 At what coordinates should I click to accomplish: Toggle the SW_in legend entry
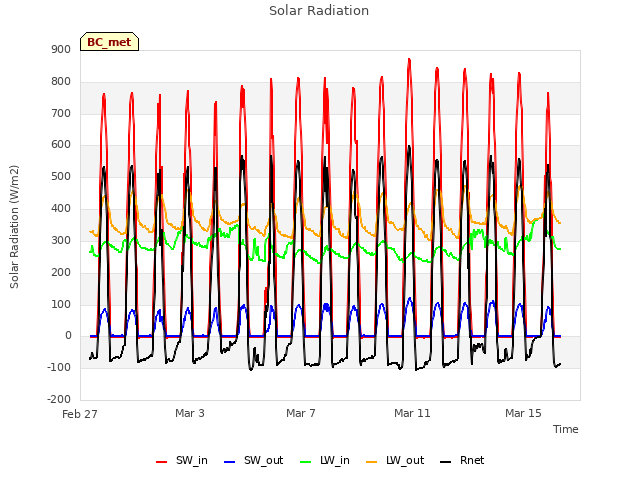coord(182,460)
